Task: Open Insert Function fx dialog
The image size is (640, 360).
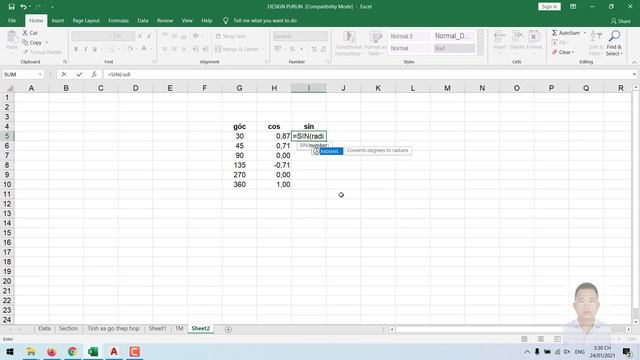Action: click(94, 74)
